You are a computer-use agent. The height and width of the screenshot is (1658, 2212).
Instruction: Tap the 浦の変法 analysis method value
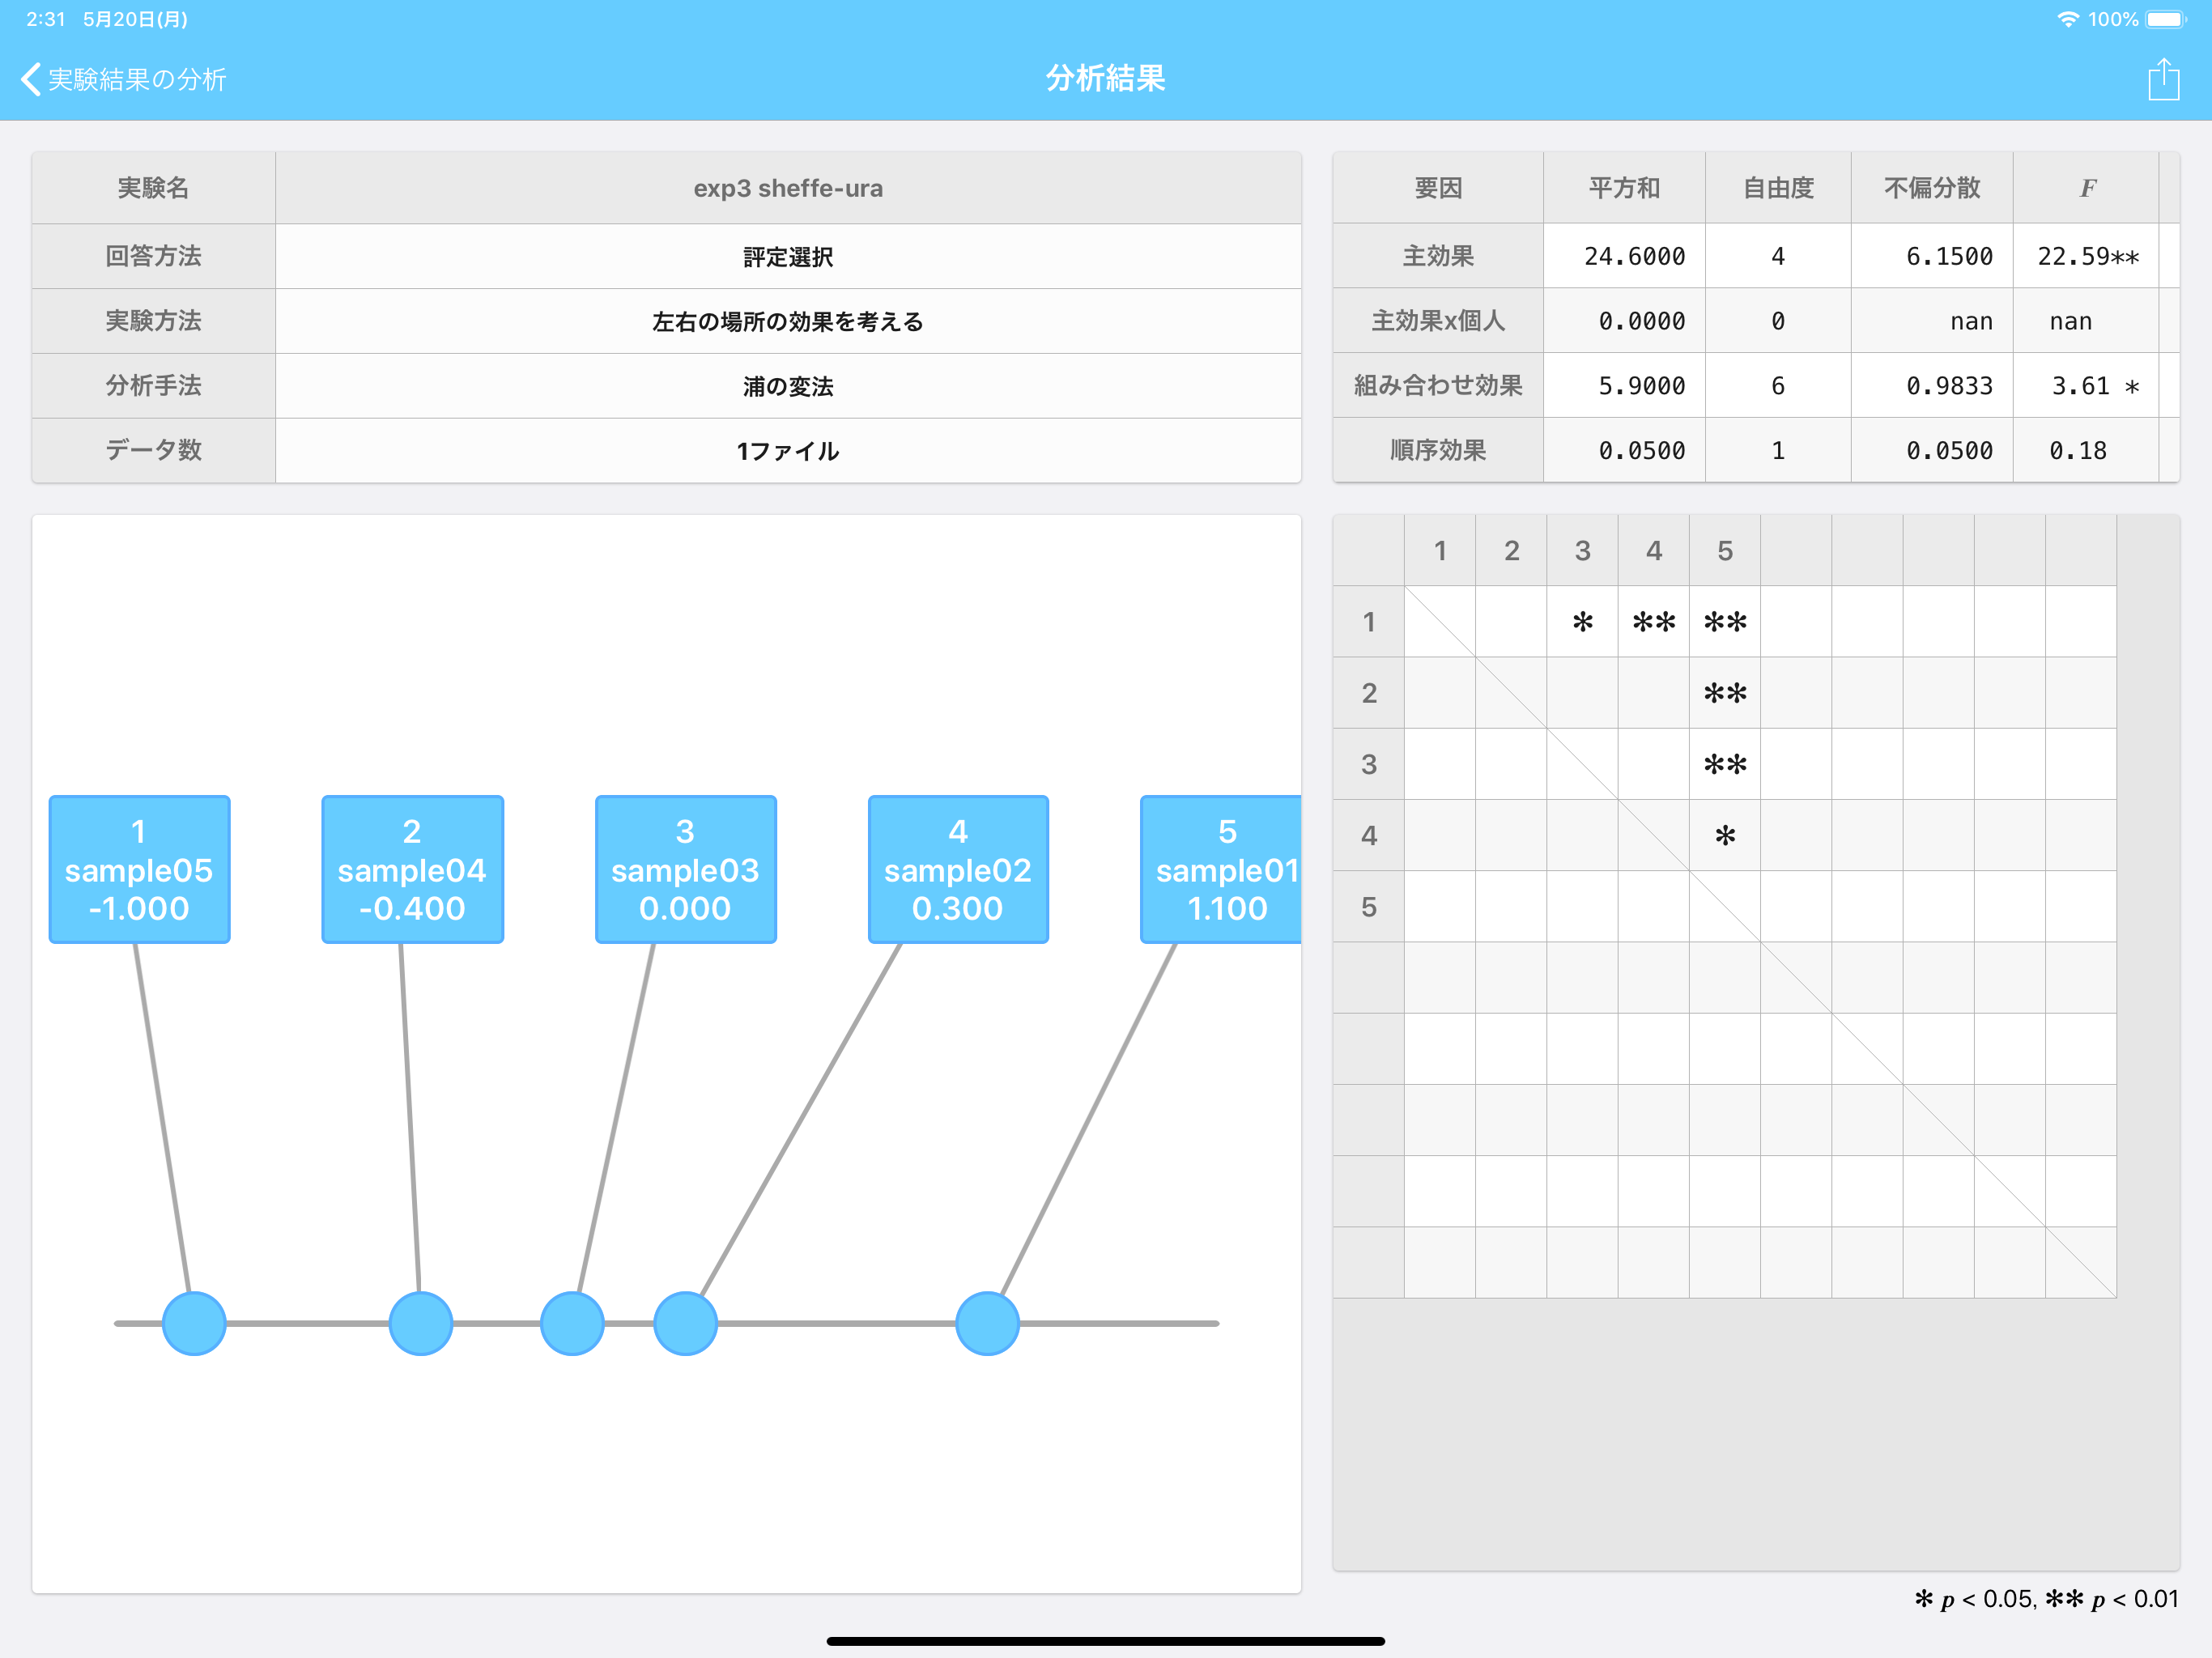pos(788,386)
